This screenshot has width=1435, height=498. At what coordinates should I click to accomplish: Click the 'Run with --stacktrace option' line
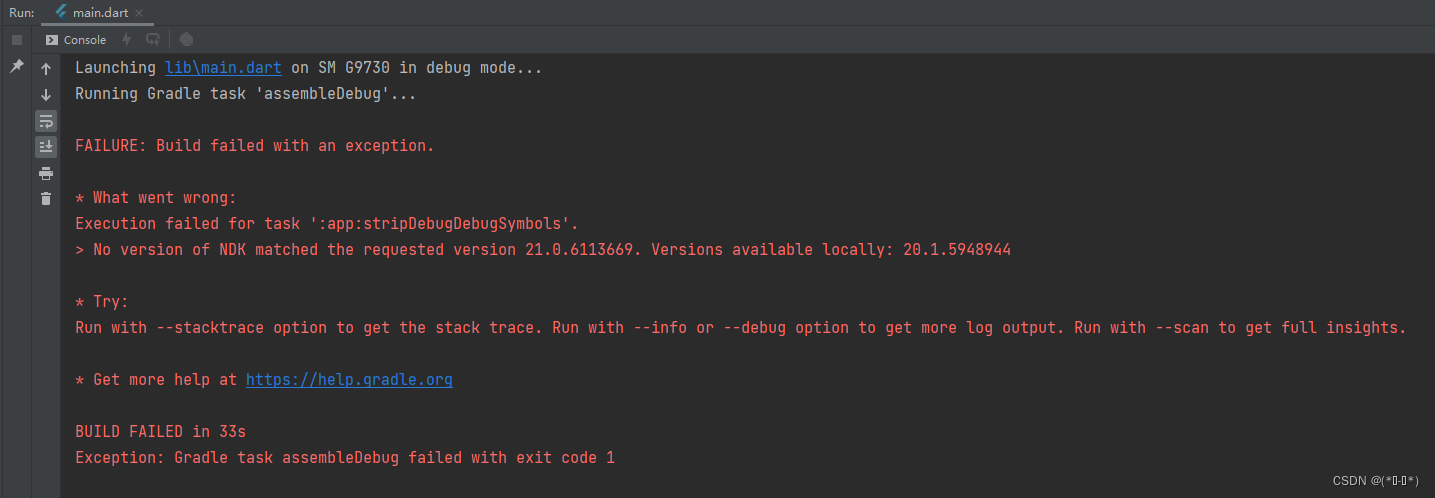[x=741, y=328]
